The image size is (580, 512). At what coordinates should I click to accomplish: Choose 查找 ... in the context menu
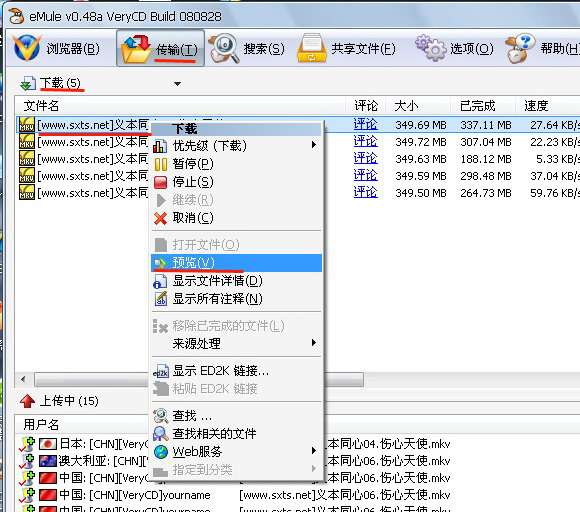pos(236,416)
